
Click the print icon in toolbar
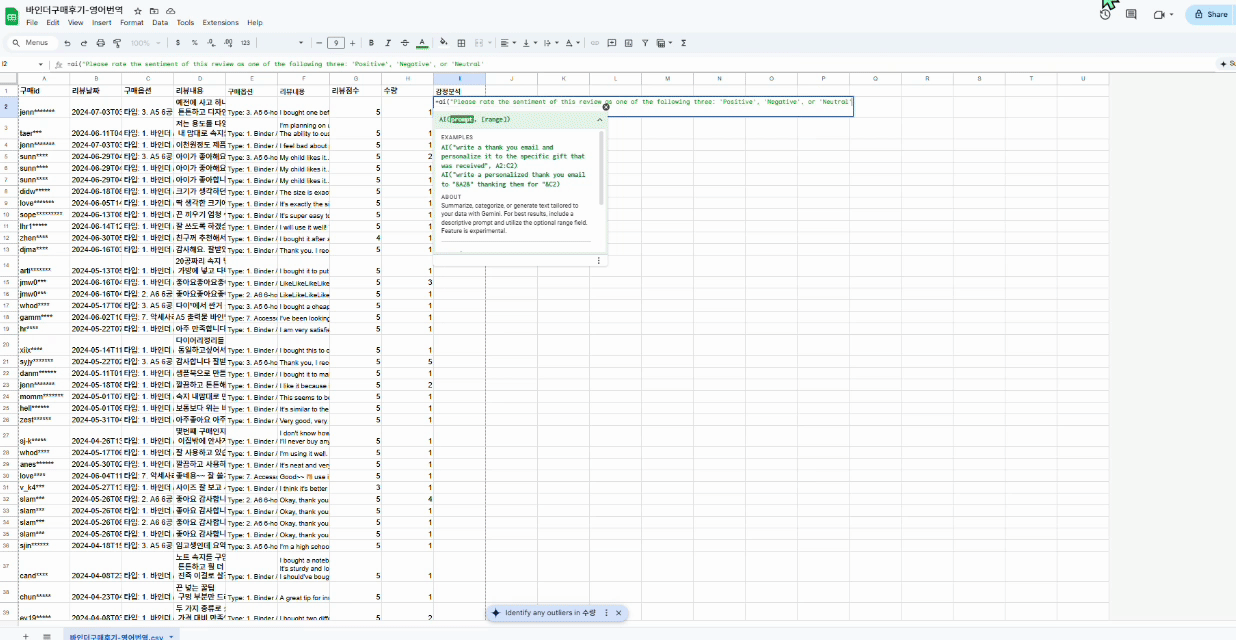[100, 43]
